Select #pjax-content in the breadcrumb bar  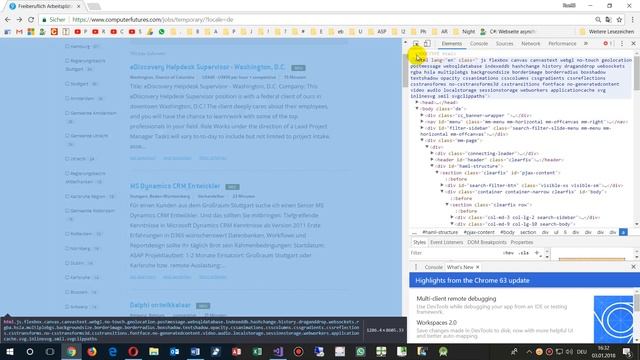pos(479,232)
